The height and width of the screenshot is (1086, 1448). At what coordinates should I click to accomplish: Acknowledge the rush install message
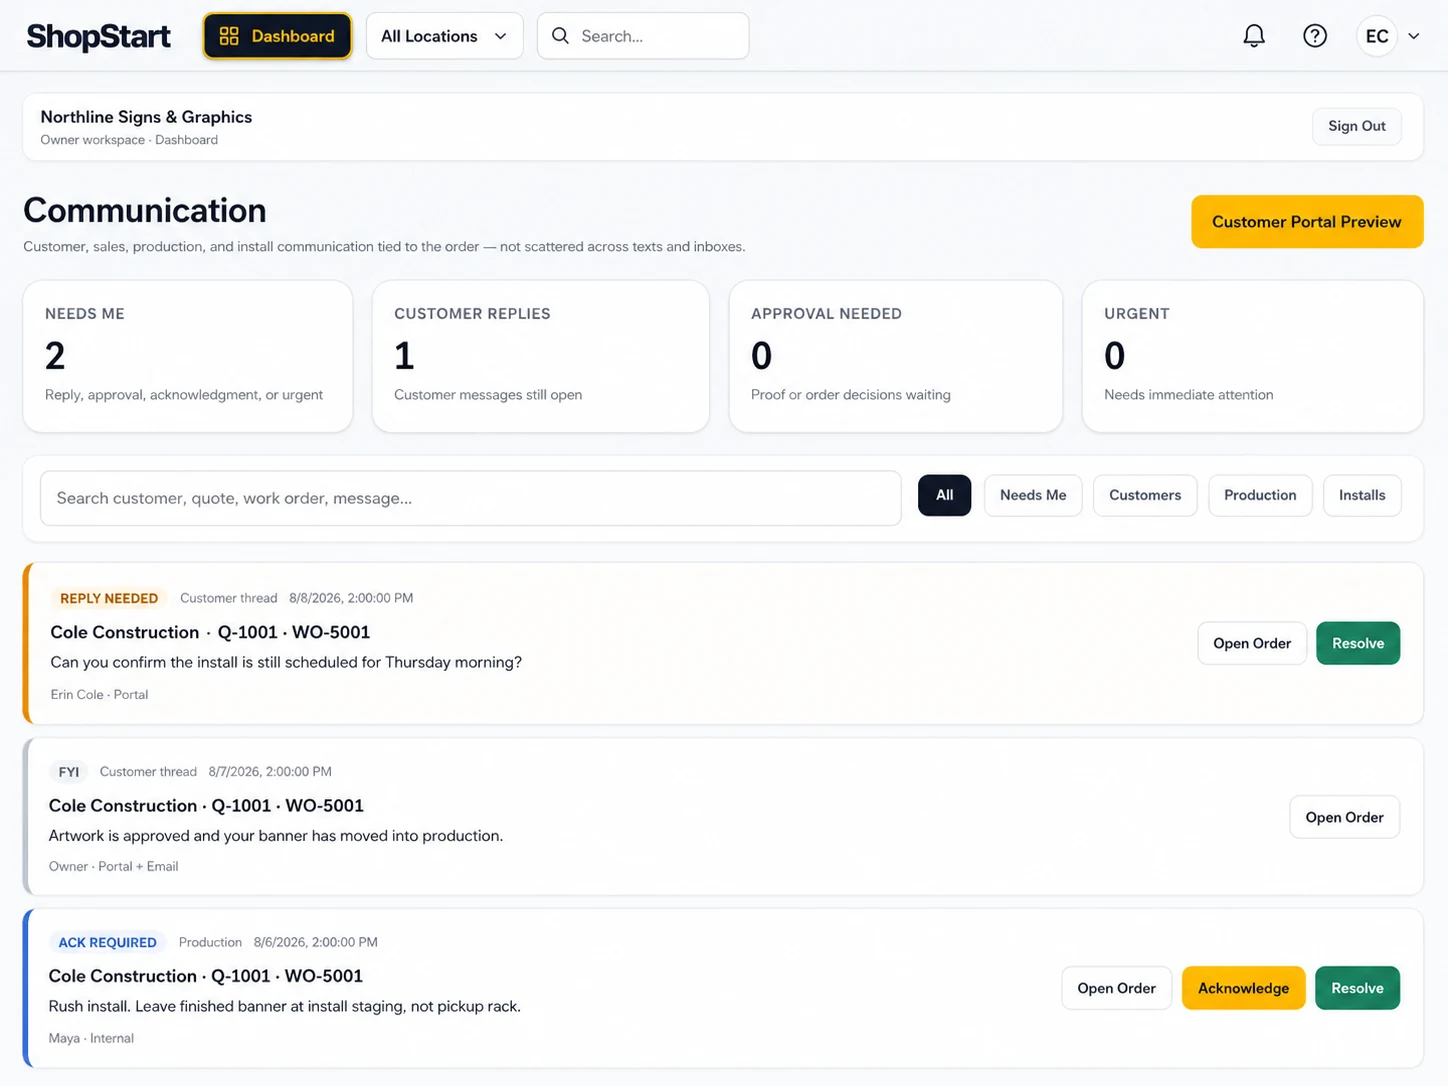click(x=1243, y=988)
